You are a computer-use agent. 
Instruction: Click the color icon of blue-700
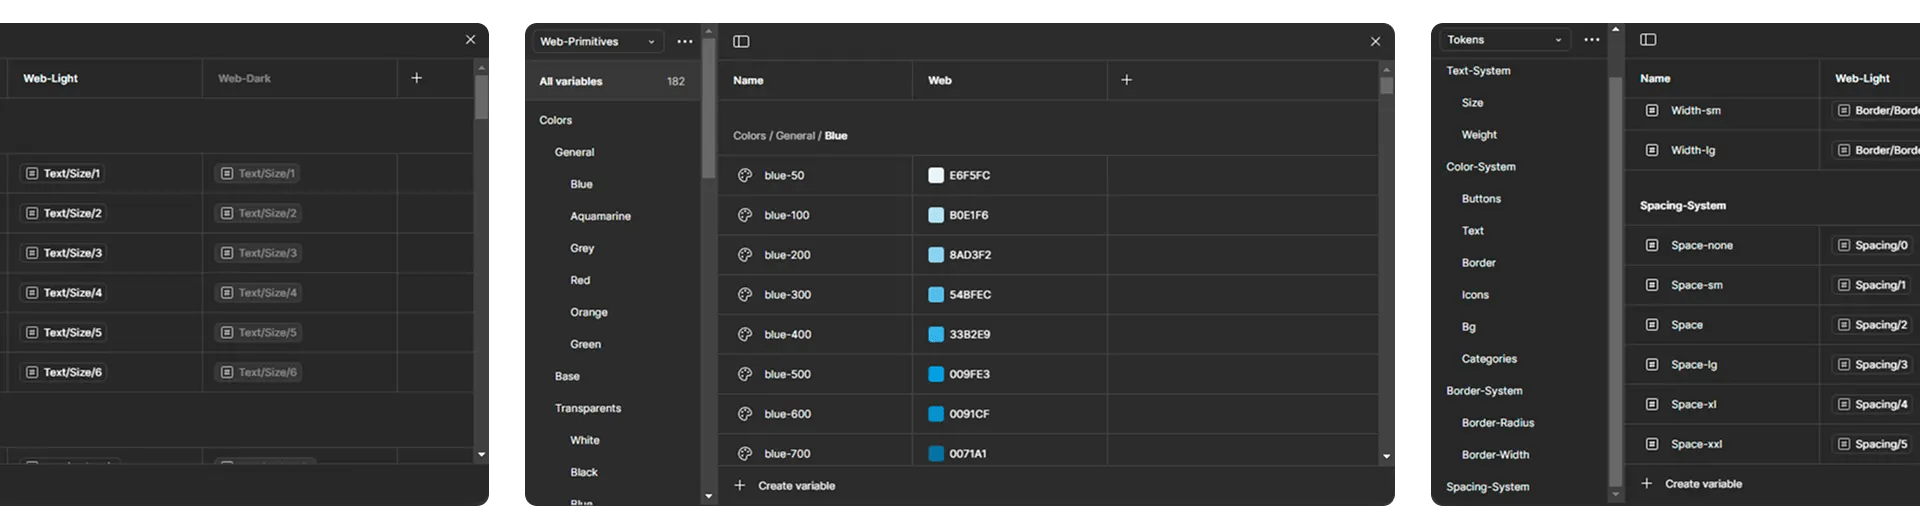(x=745, y=453)
